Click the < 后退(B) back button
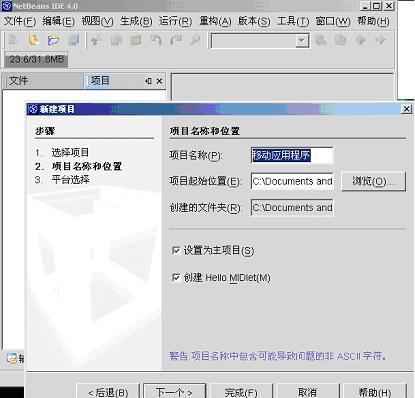415x398 pixels. point(108,392)
